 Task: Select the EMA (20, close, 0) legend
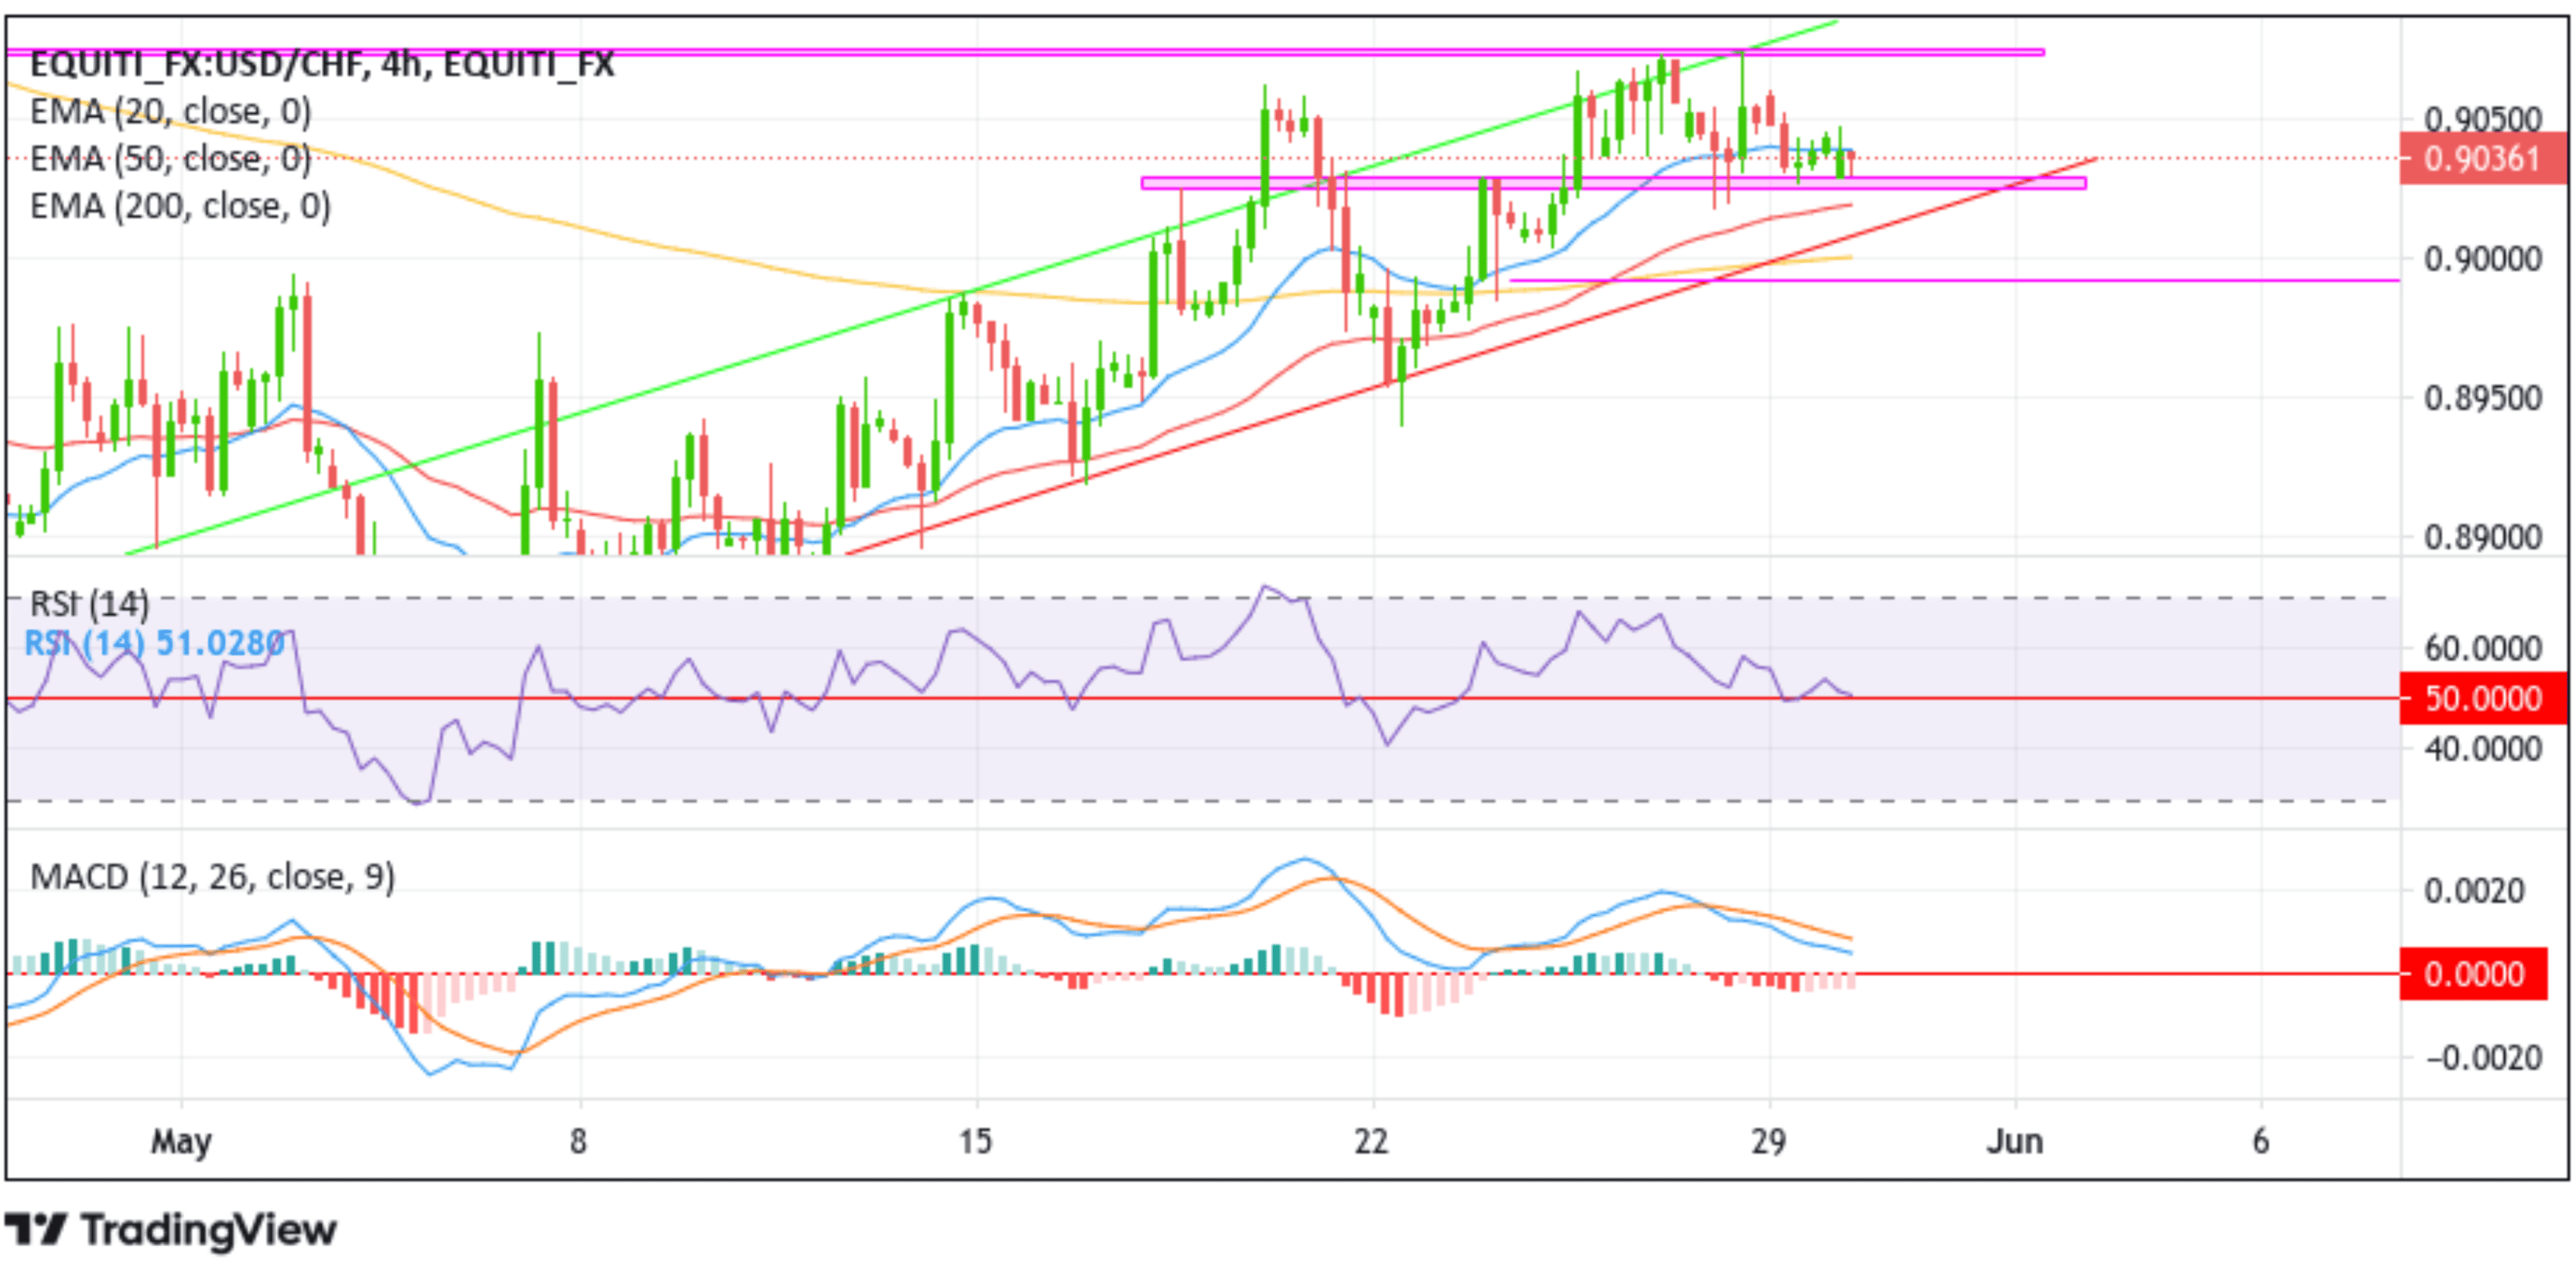click(x=171, y=111)
